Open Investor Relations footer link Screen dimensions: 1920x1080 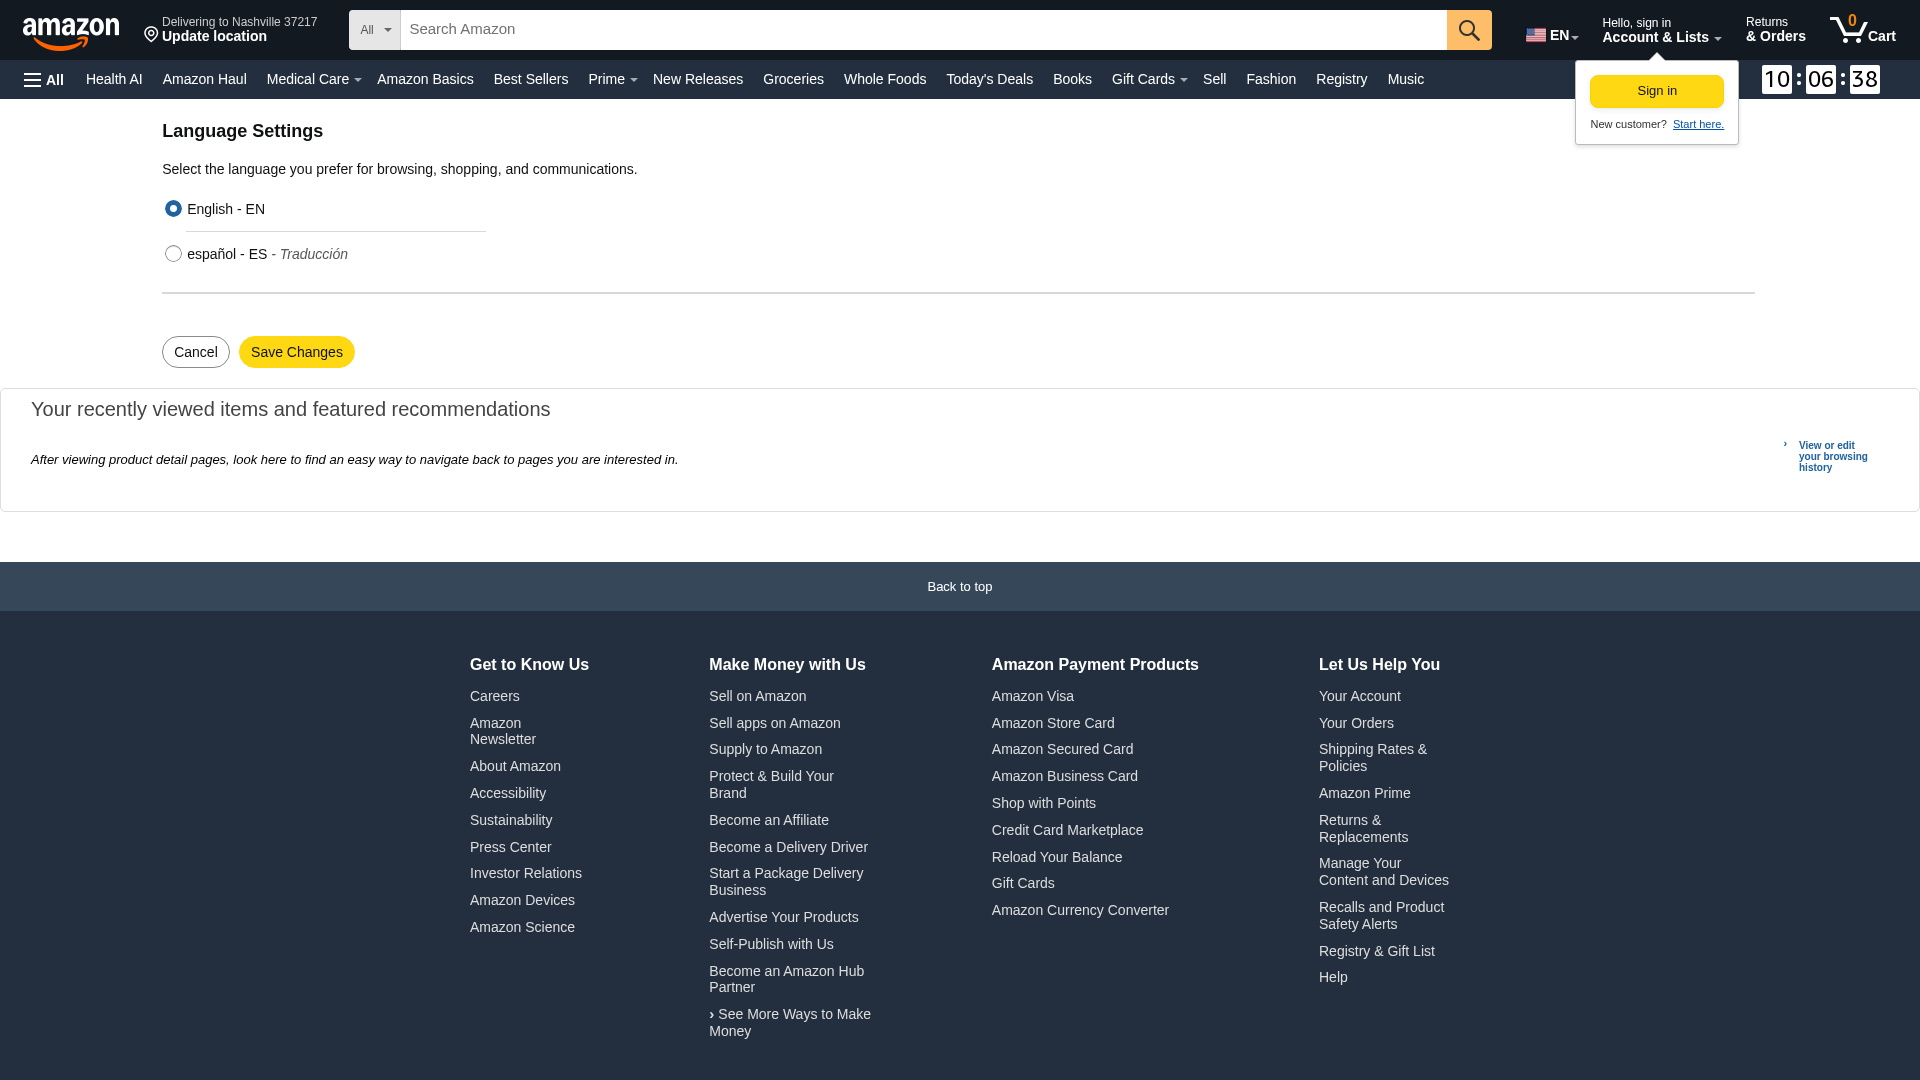coord(526,873)
